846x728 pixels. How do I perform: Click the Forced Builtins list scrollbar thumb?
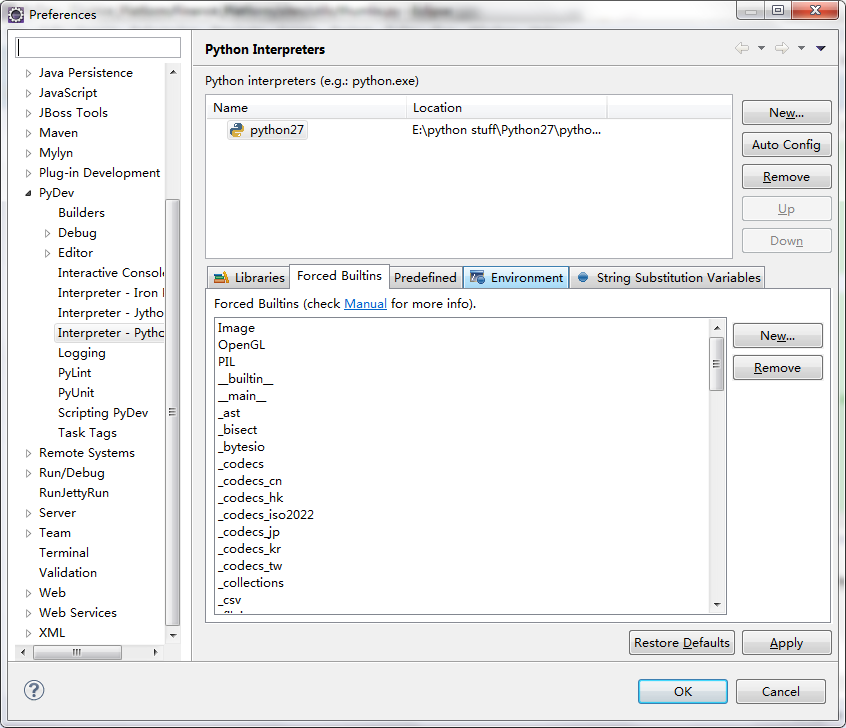point(717,364)
